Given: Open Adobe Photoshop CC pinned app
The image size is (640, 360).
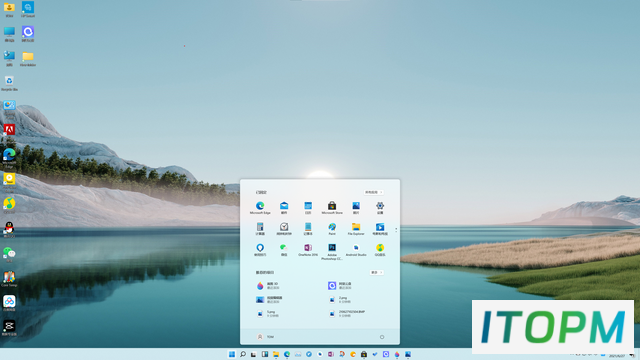Looking at the screenshot, I should [x=332, y=252].
